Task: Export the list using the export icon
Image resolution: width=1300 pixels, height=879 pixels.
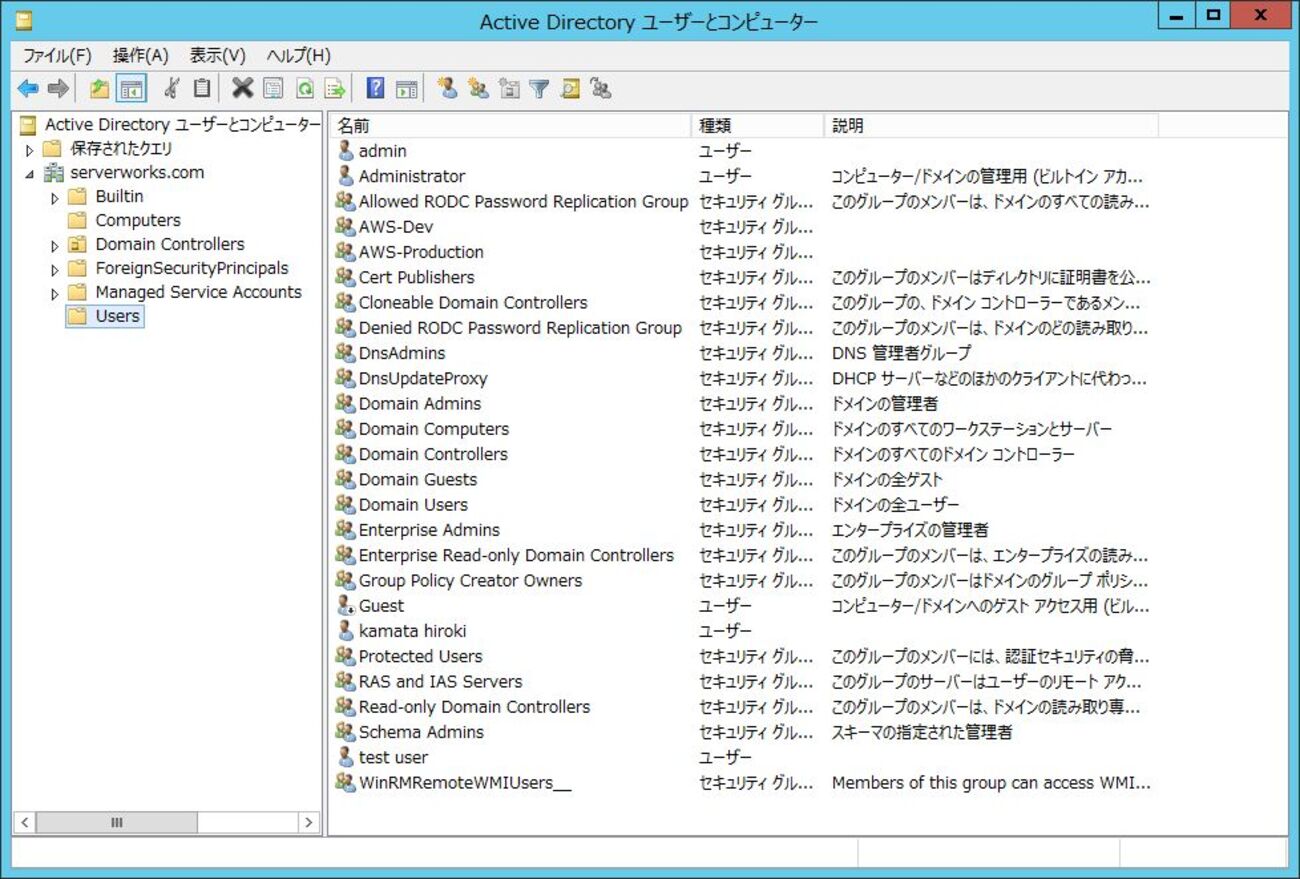Action: pyautogui.click(x=337, y=88)
